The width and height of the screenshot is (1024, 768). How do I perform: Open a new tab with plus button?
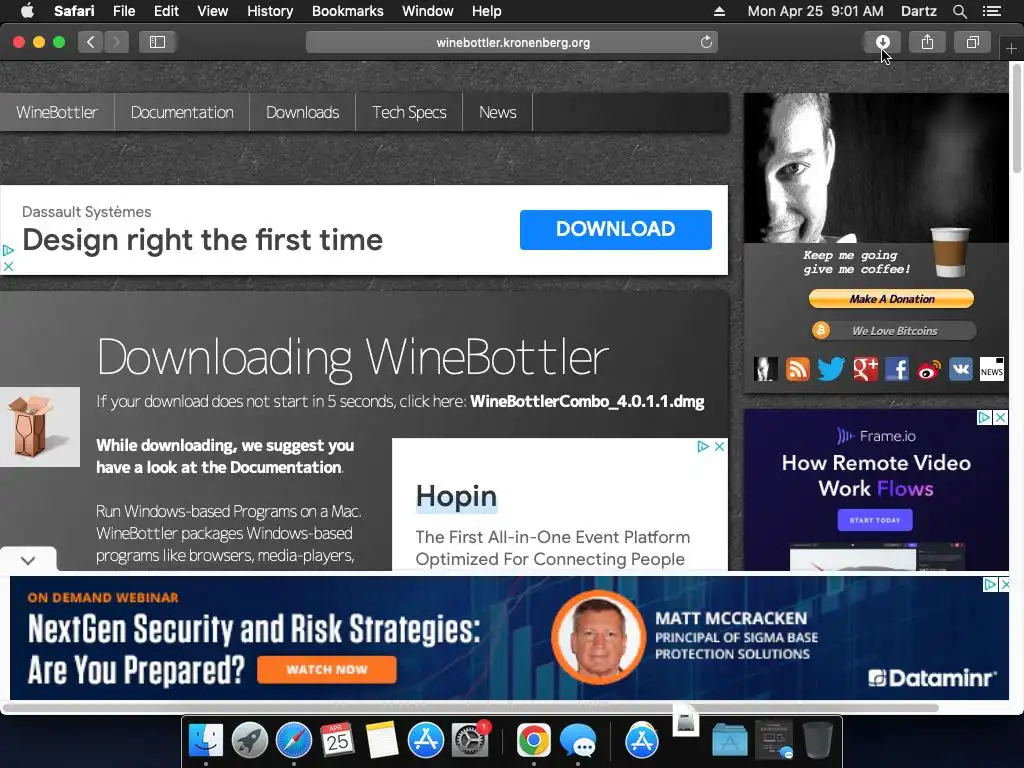click(1011, 48)
